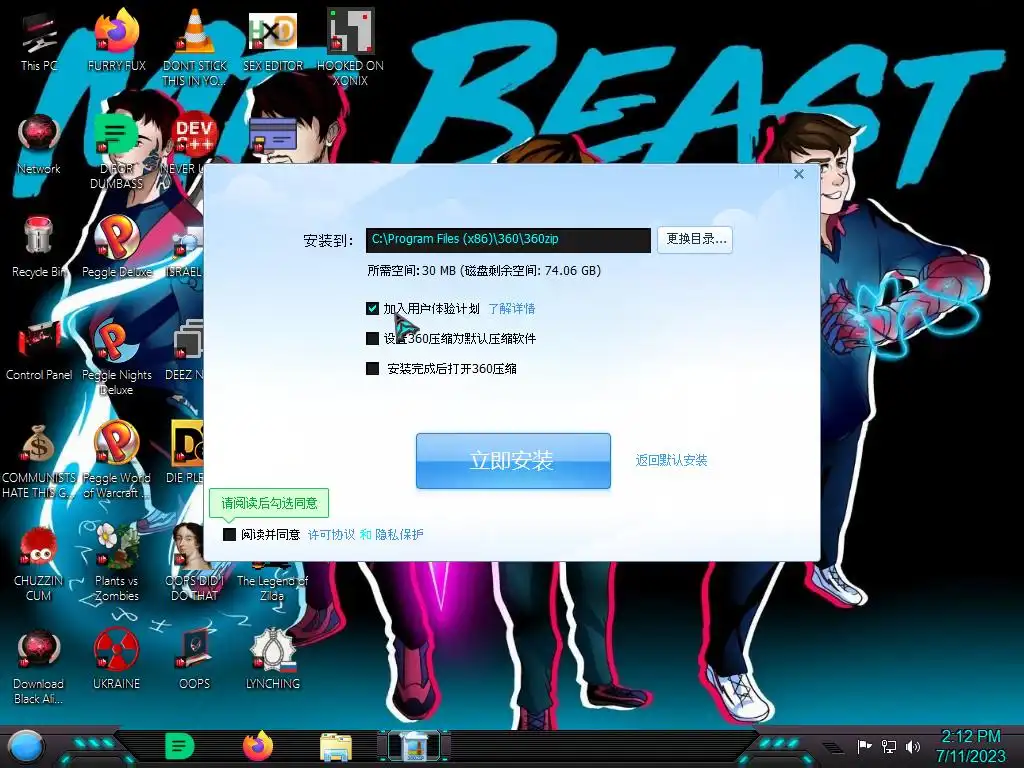
Task: Select the Network desktop icon
Action: 39,145
